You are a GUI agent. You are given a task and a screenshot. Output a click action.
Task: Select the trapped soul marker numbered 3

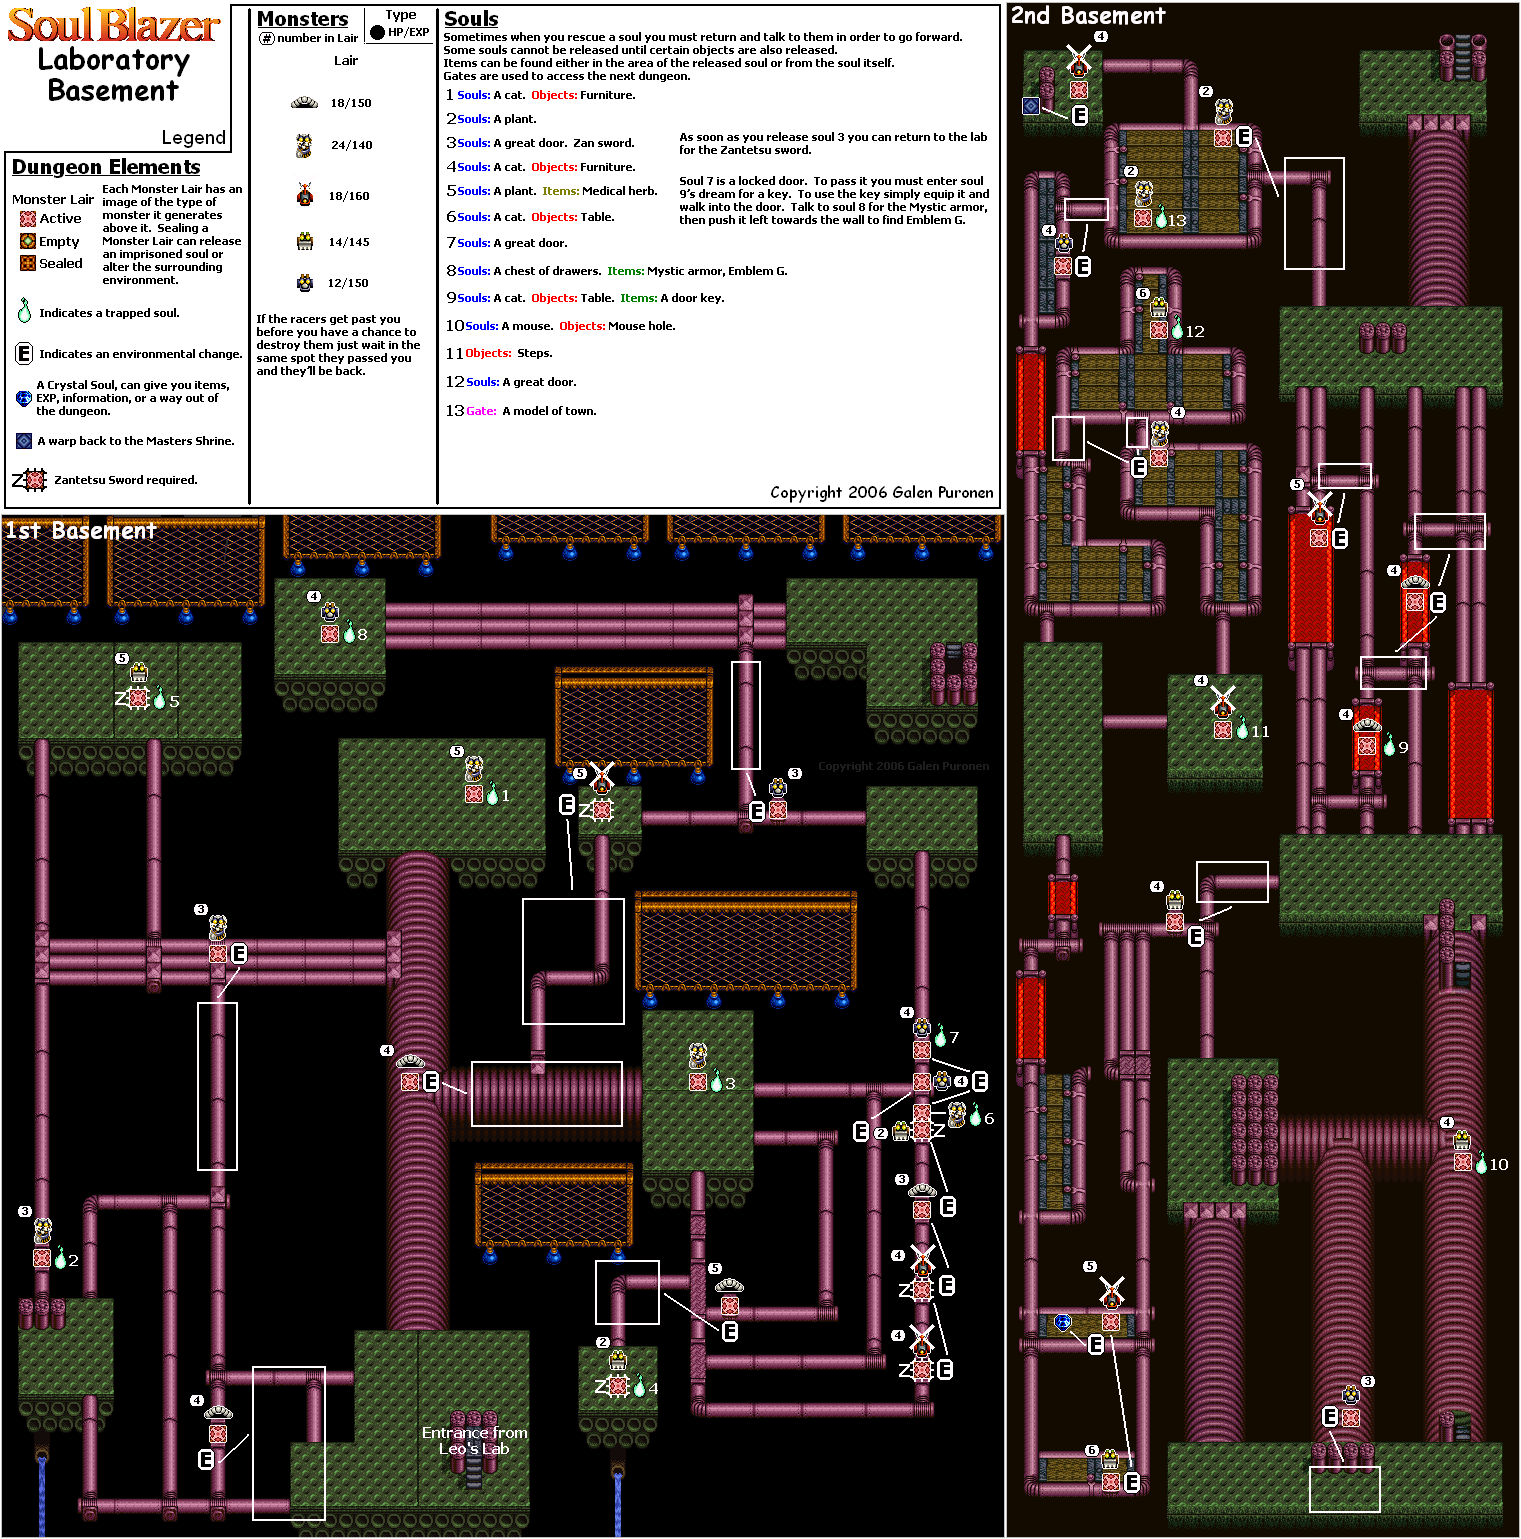click(x=716, y=1082)
